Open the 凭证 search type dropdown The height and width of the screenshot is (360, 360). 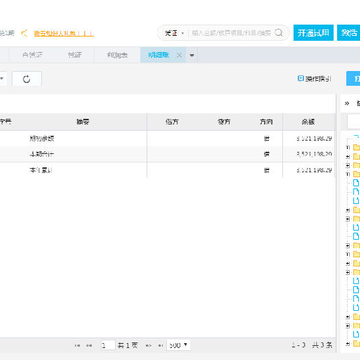(x=174, y=33)
